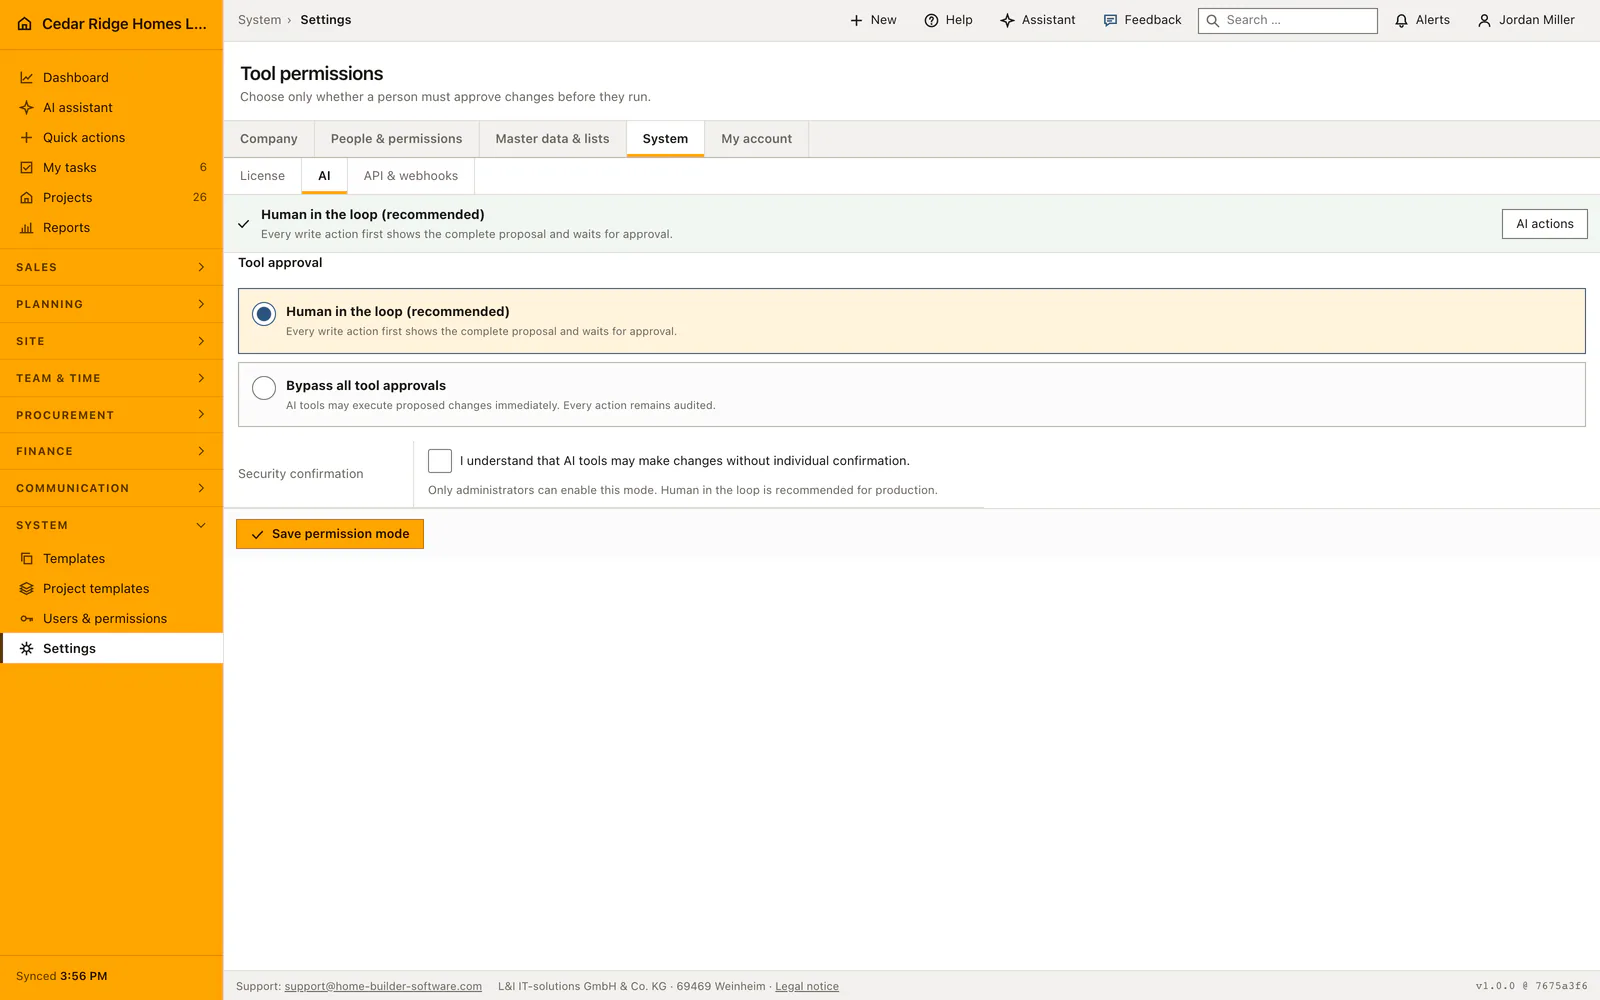Click the My tasks count 6
This screenshot has width=1600, height=1000.
pos(203,168)
